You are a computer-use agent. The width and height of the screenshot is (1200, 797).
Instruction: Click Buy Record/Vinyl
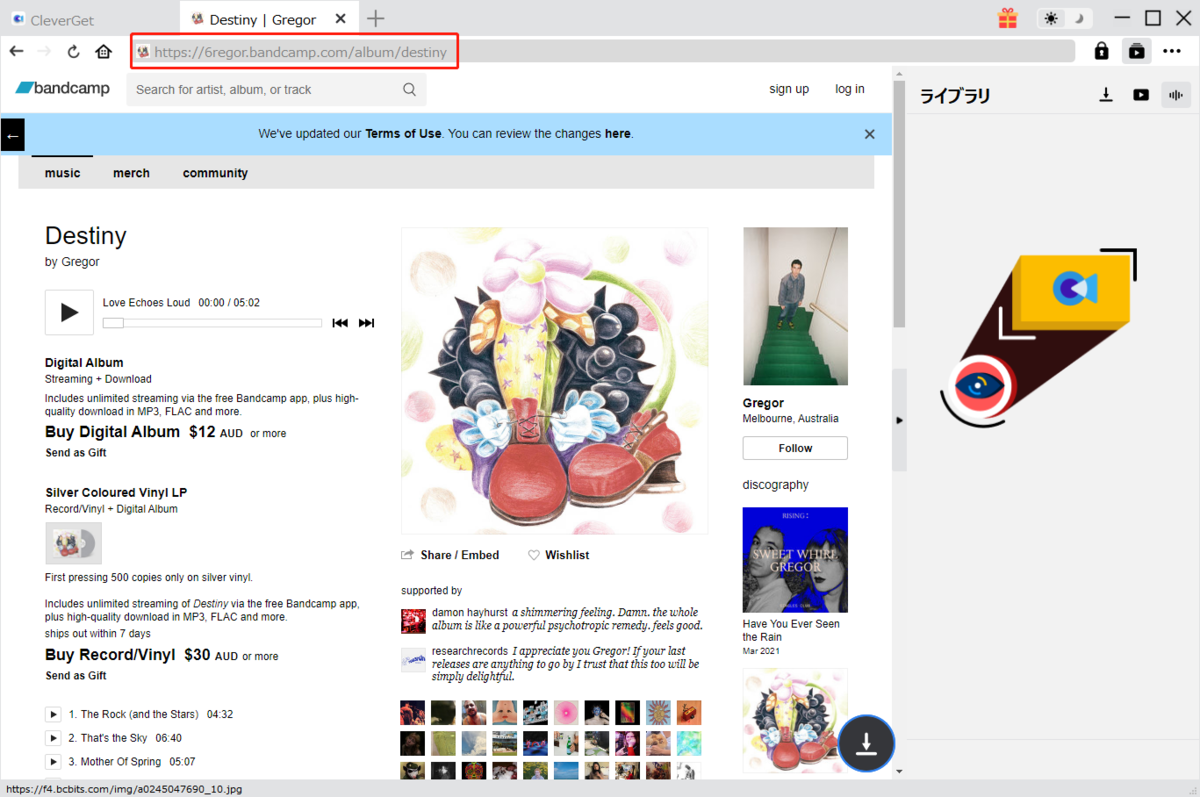(110, 655)
